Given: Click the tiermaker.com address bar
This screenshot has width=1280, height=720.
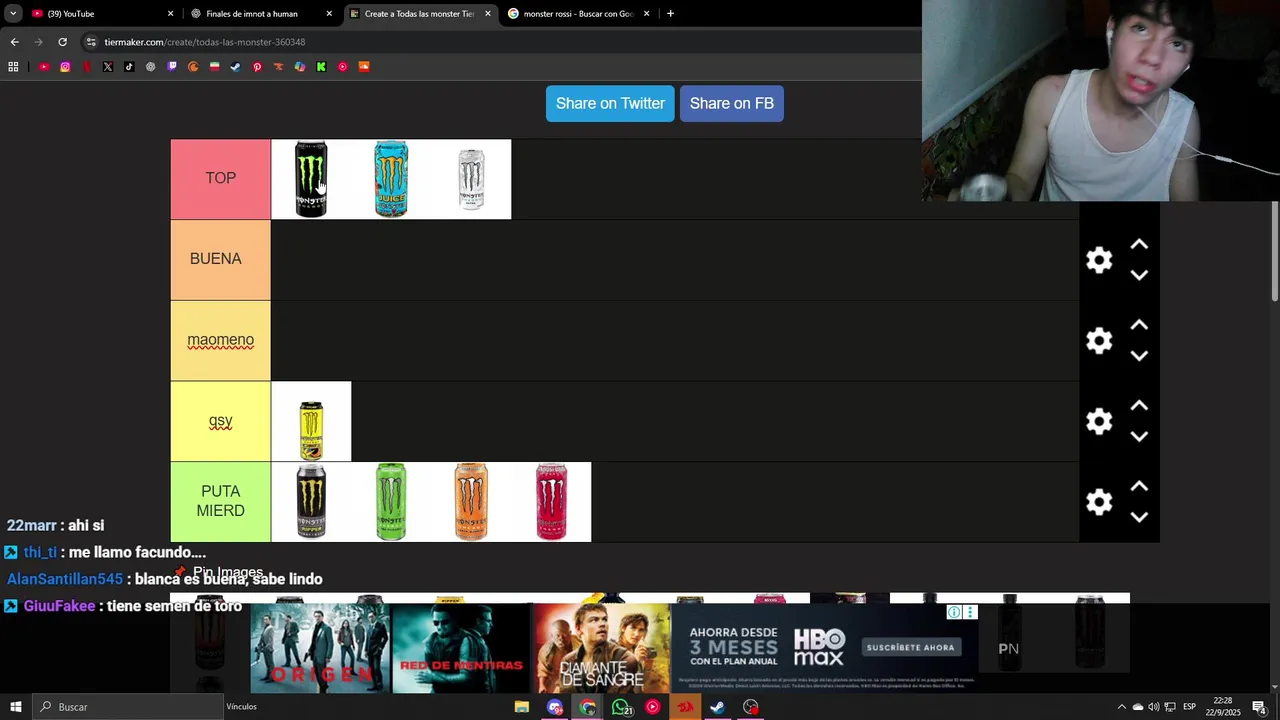Looking at the screenshot, I should point(500,42).
